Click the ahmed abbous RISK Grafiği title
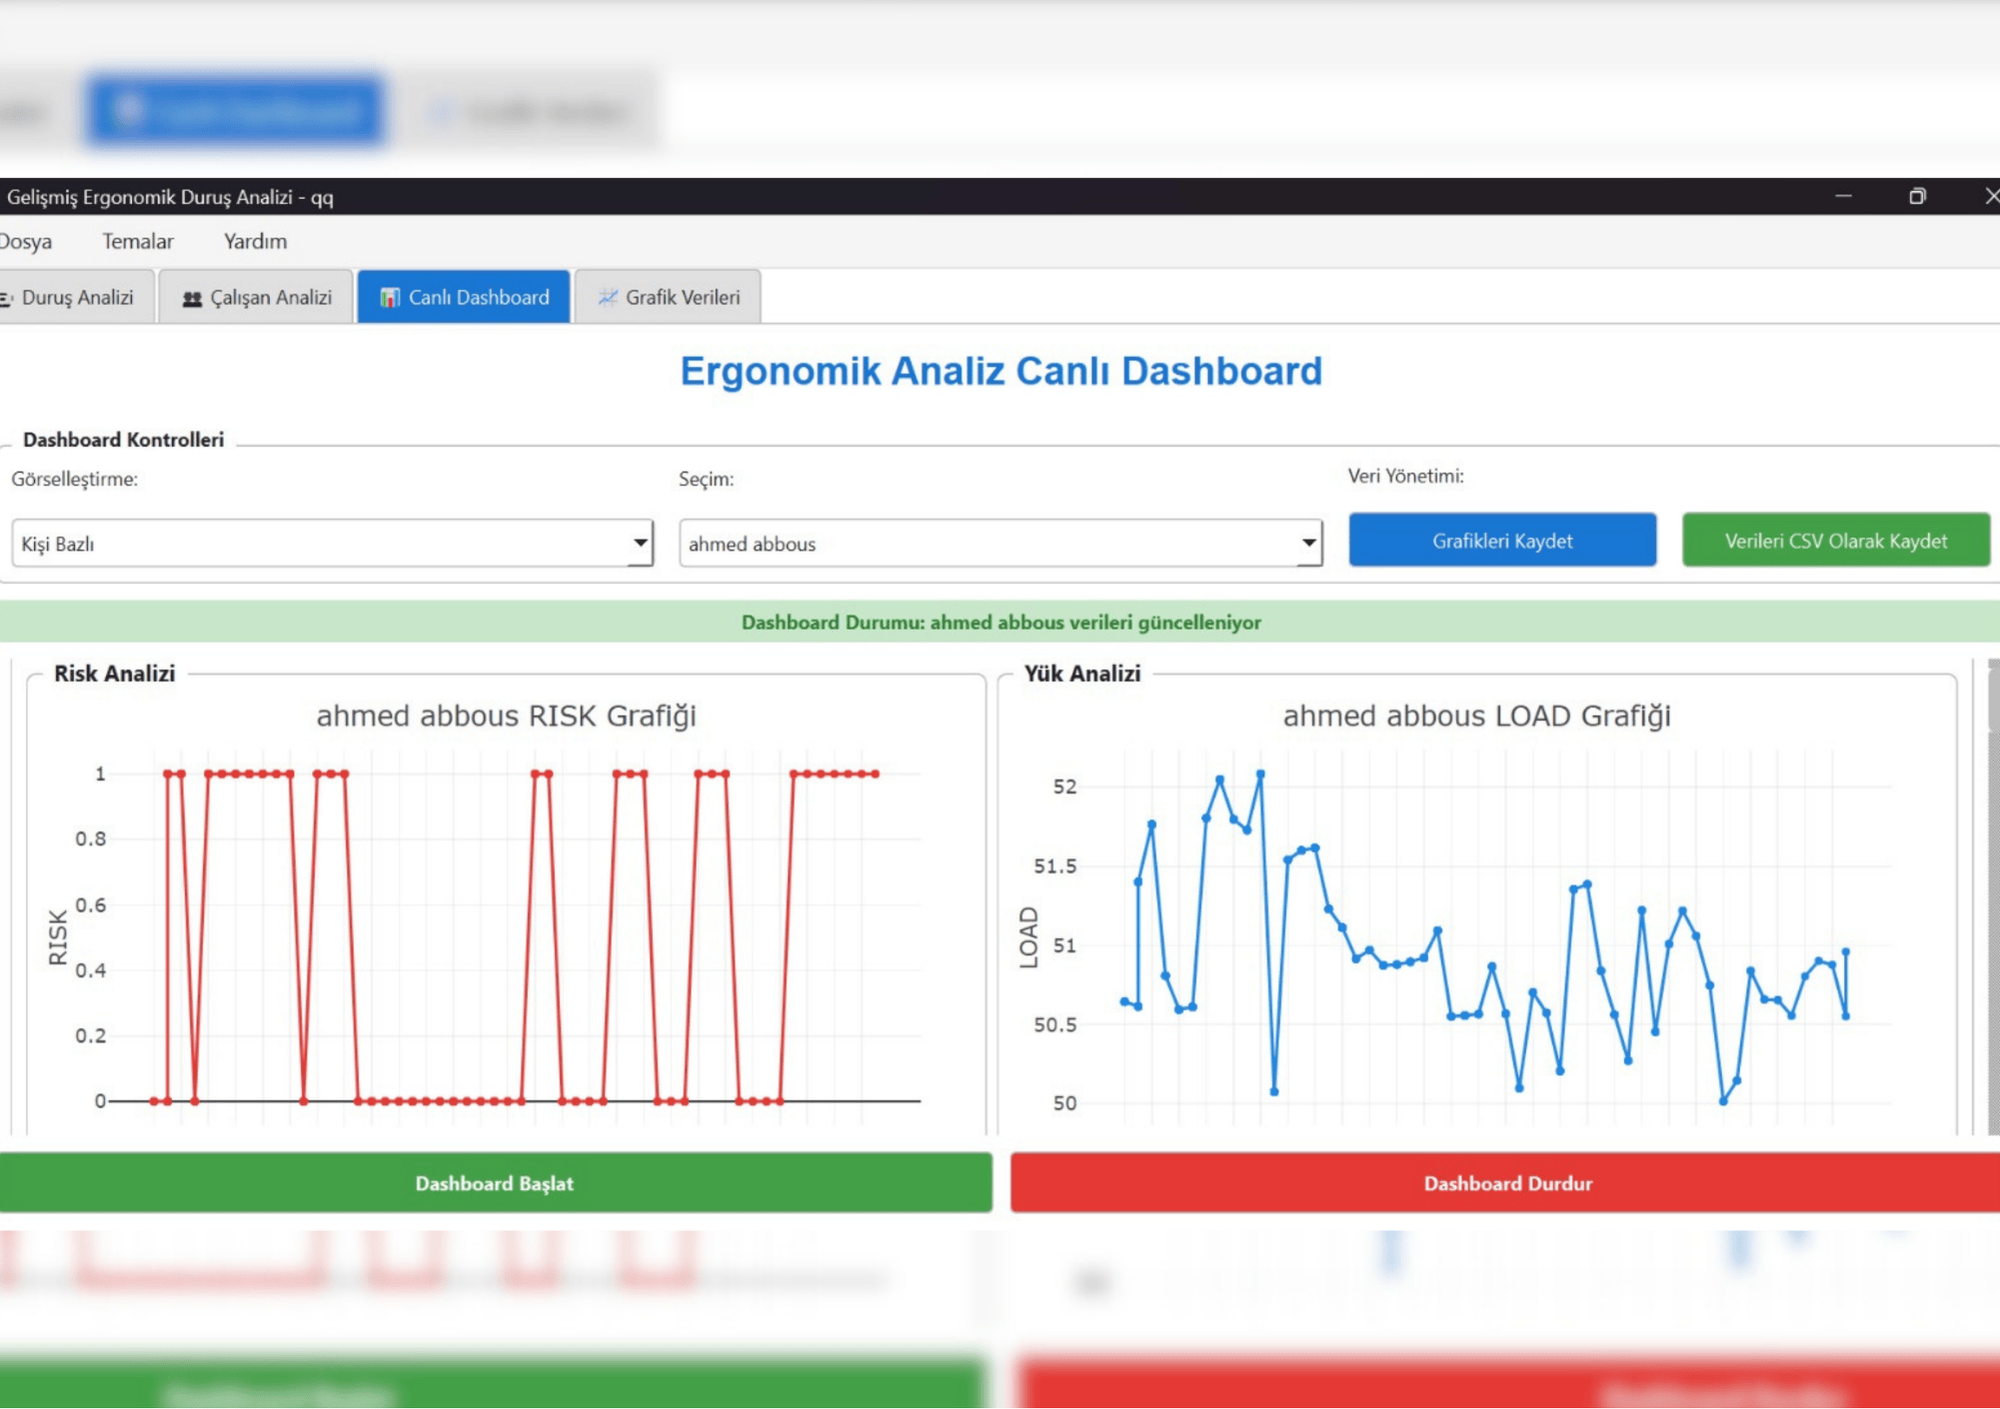This screenshot has width=2000, height=1409. (x=506, y=716)
